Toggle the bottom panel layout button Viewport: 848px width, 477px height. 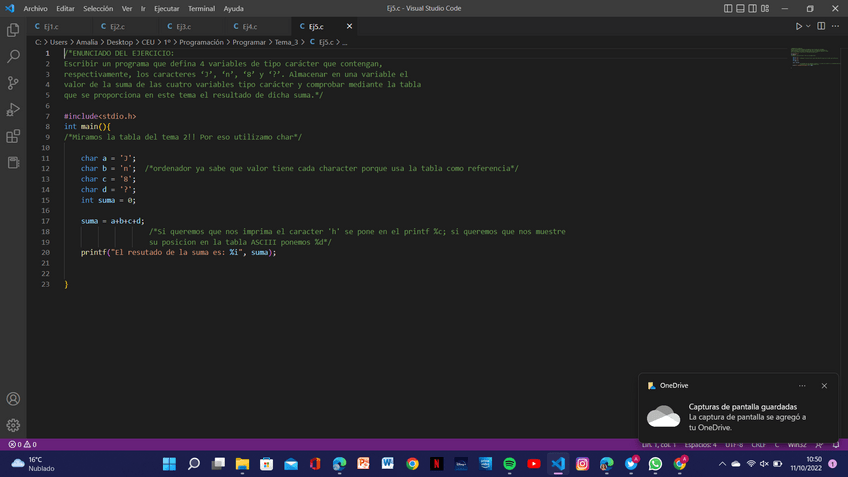pyautogui.click(x=741, y=8)
